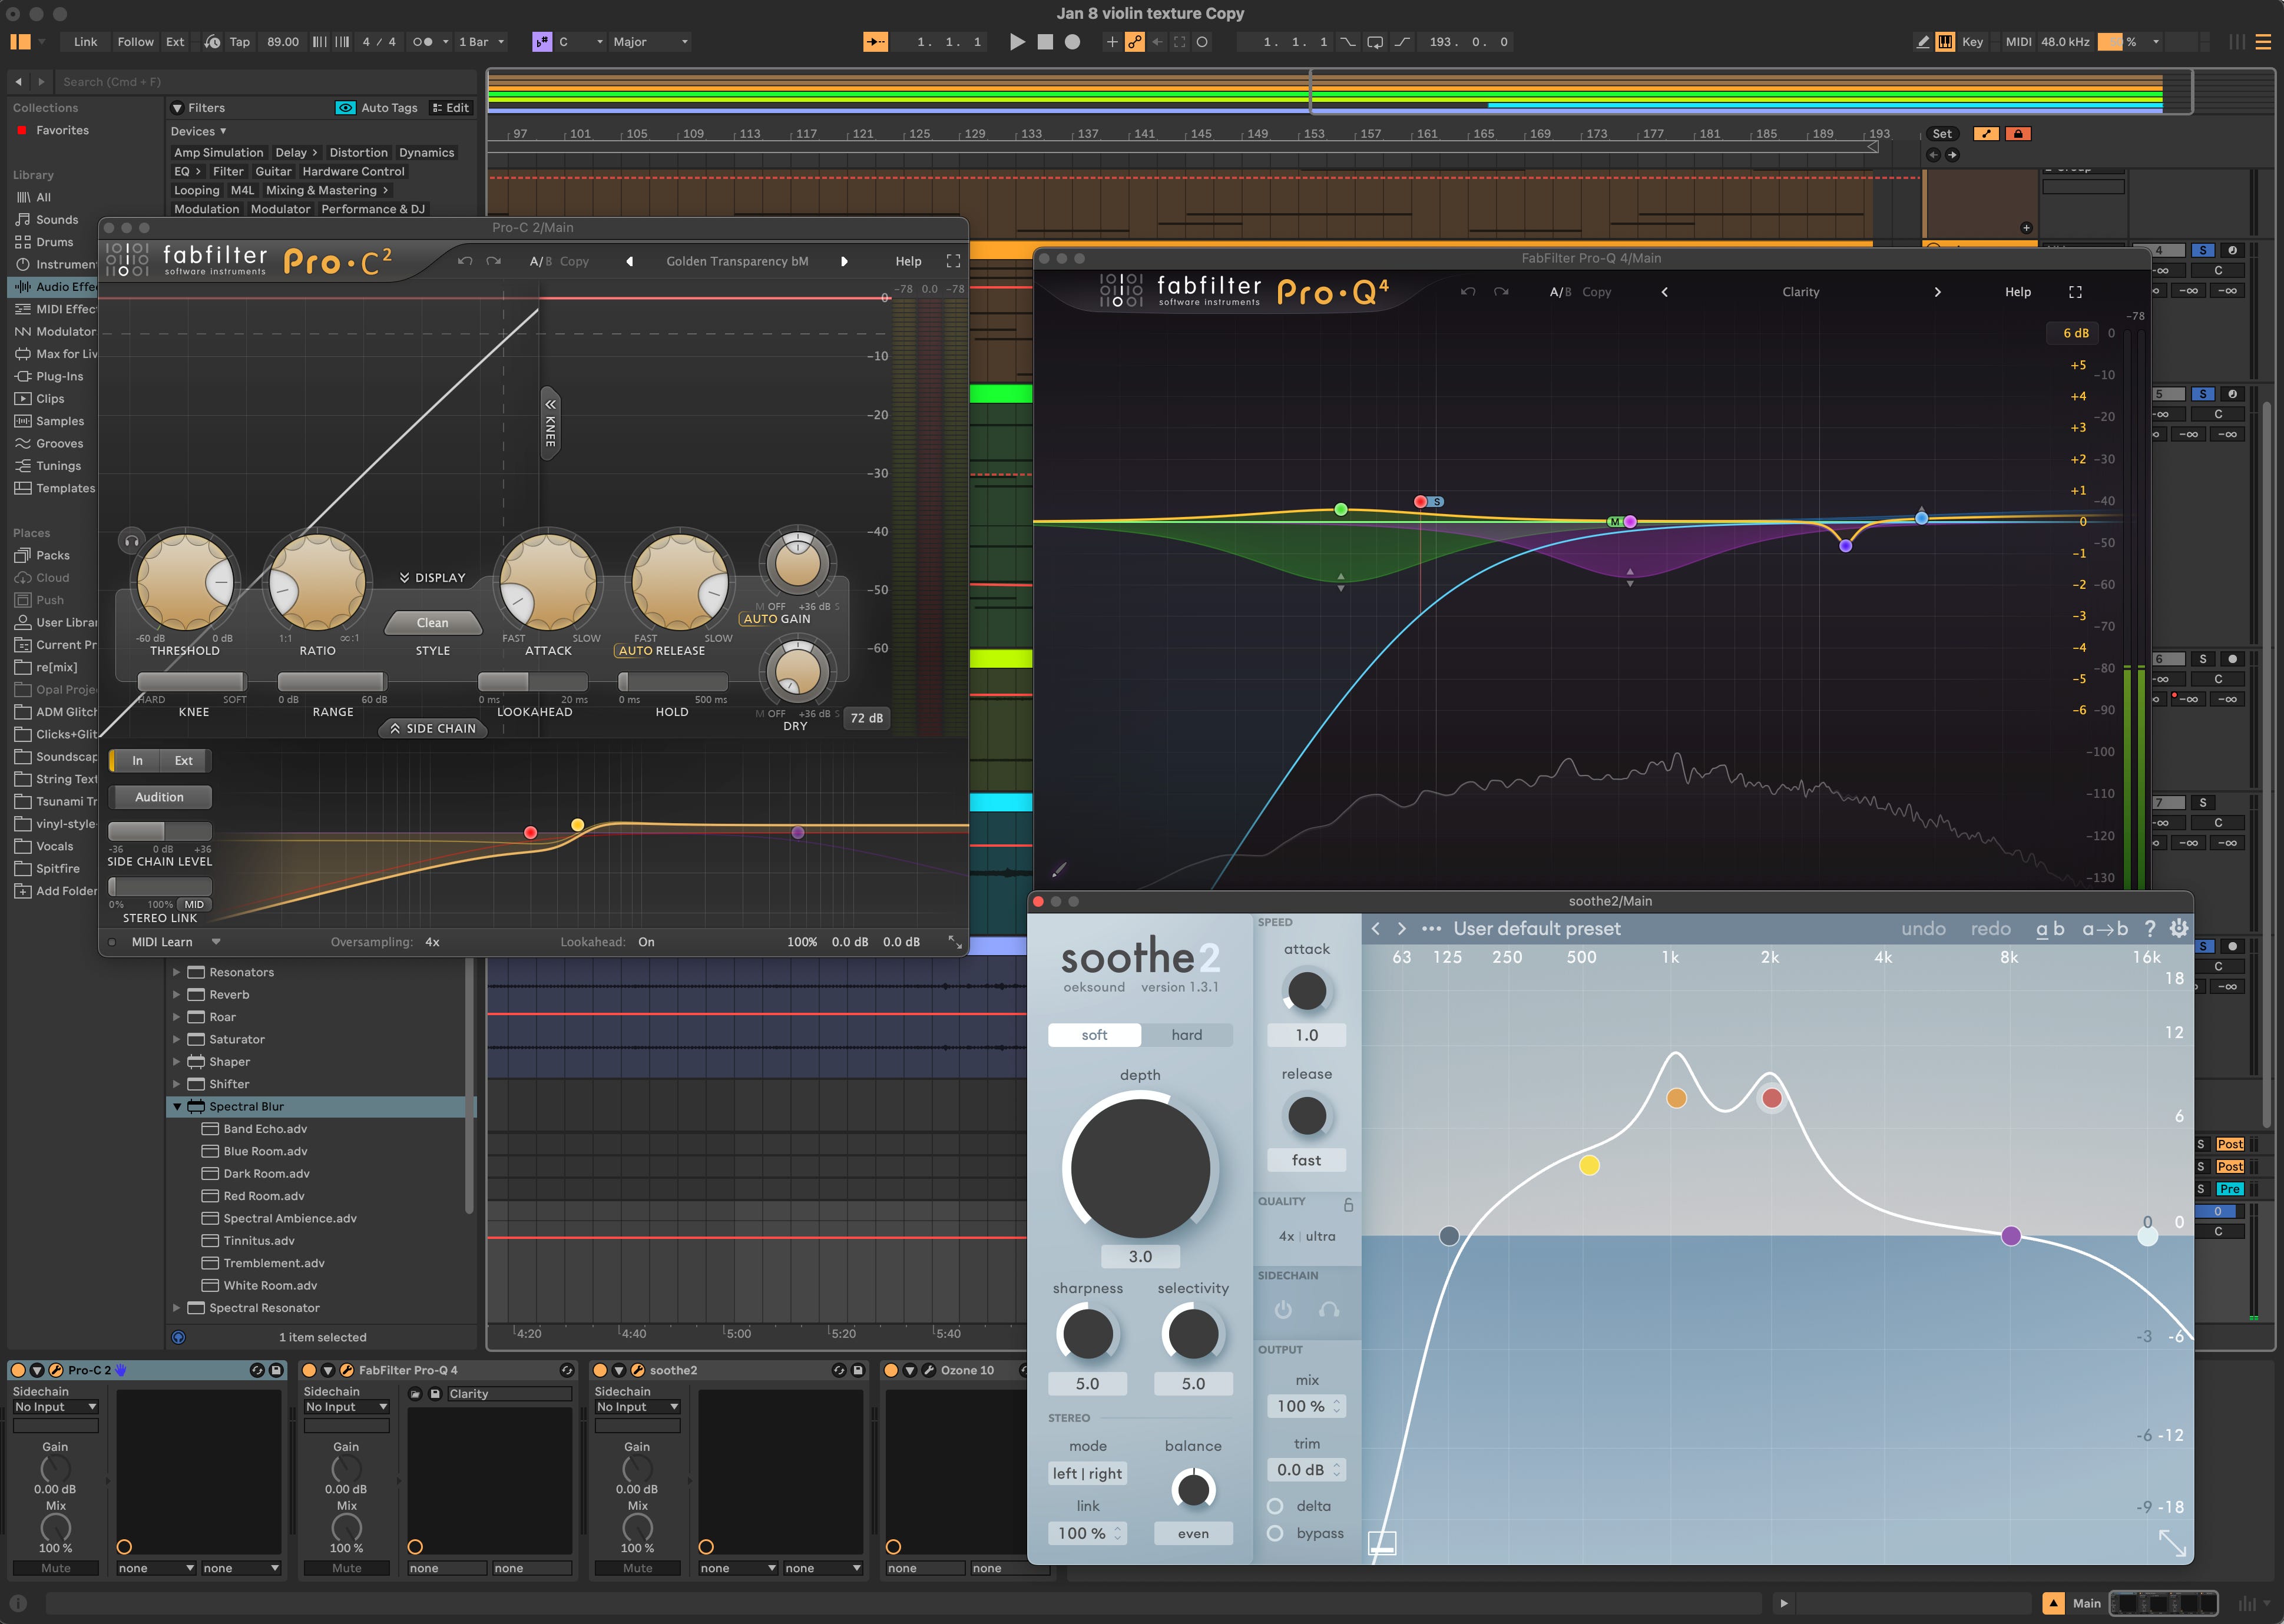Viewport: 2284px width, 1624px height.
Task: Click the metronome toggle icon
Action: click(x=423, y=42)
